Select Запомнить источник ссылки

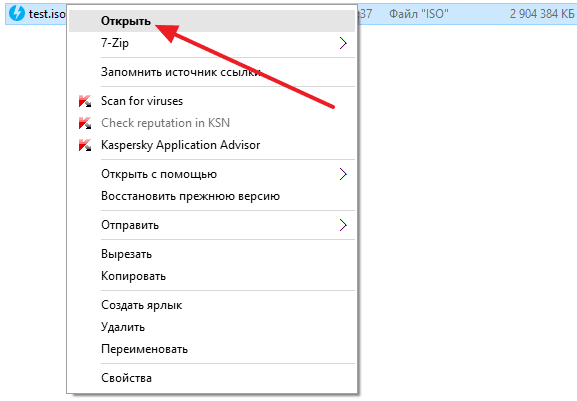pos(212,72)
